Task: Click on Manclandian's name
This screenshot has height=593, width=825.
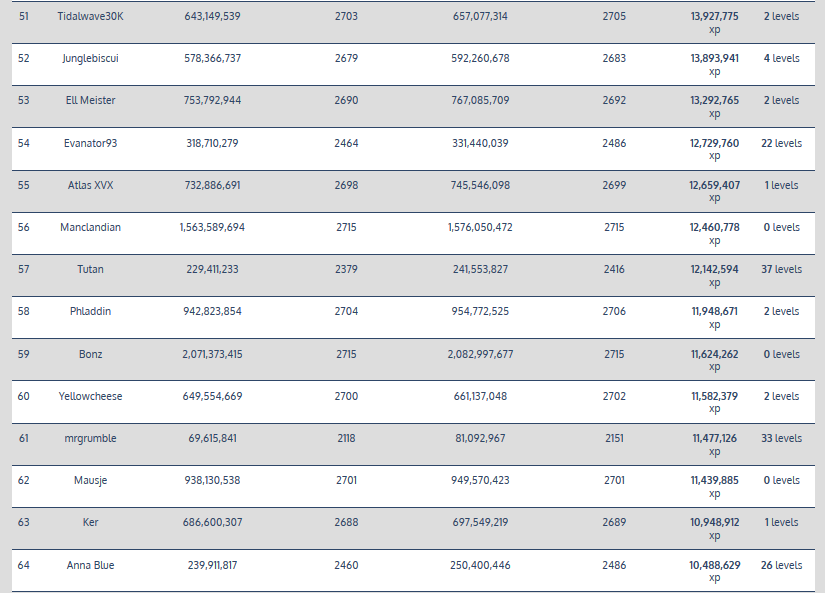Action: coord(90,227)
